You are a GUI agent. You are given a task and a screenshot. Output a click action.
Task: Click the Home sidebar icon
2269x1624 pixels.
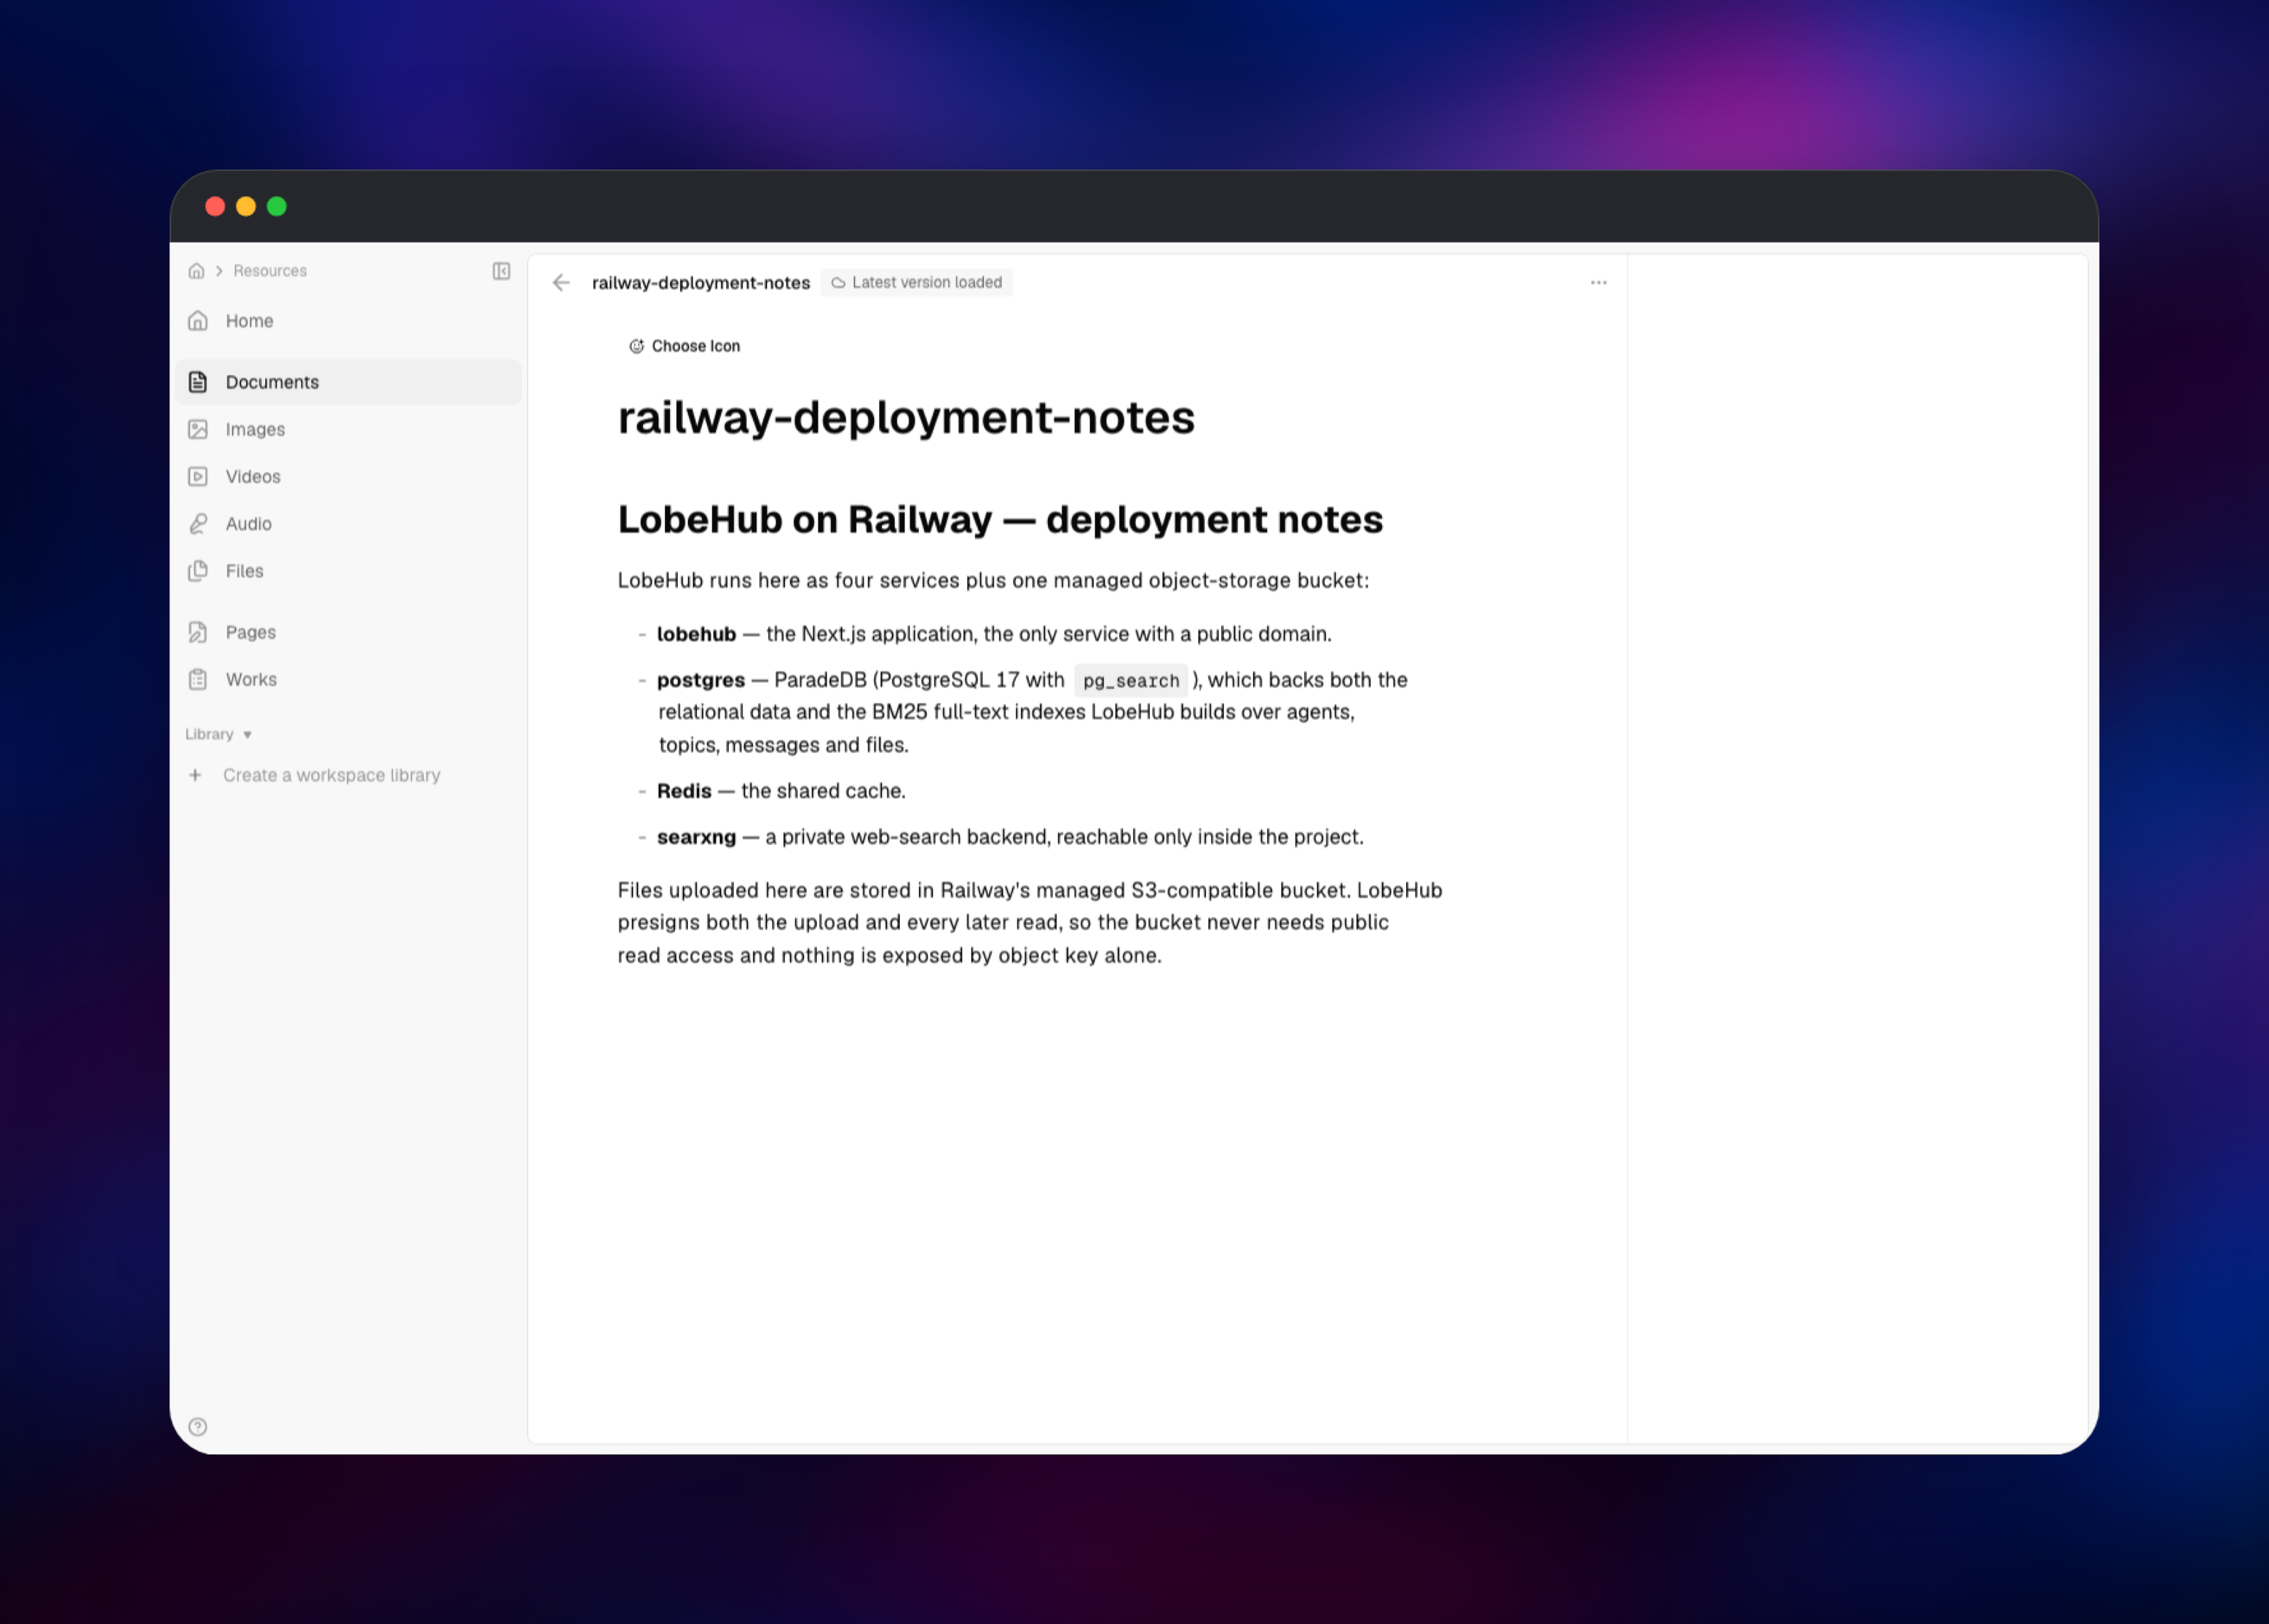click(x=198, y=321)
